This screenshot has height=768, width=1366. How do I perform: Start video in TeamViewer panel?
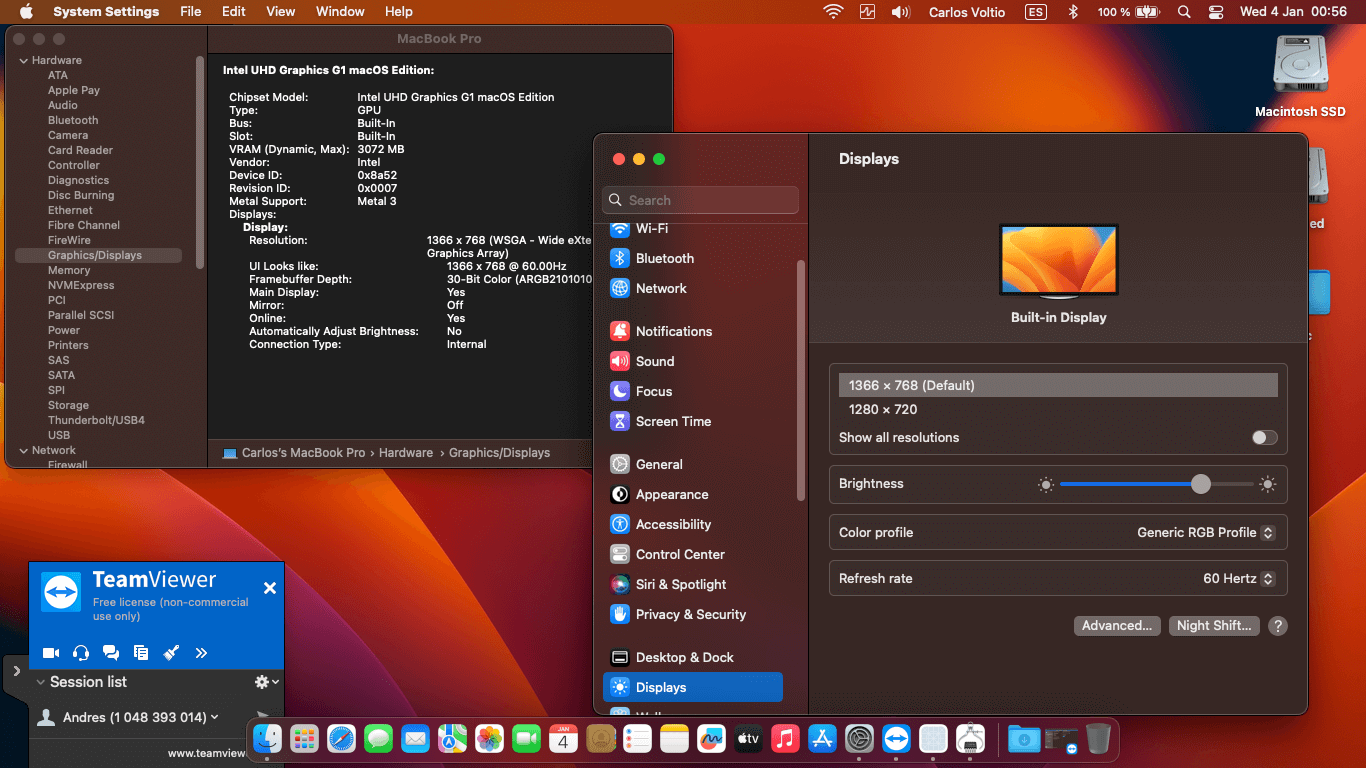click(51, 653)
